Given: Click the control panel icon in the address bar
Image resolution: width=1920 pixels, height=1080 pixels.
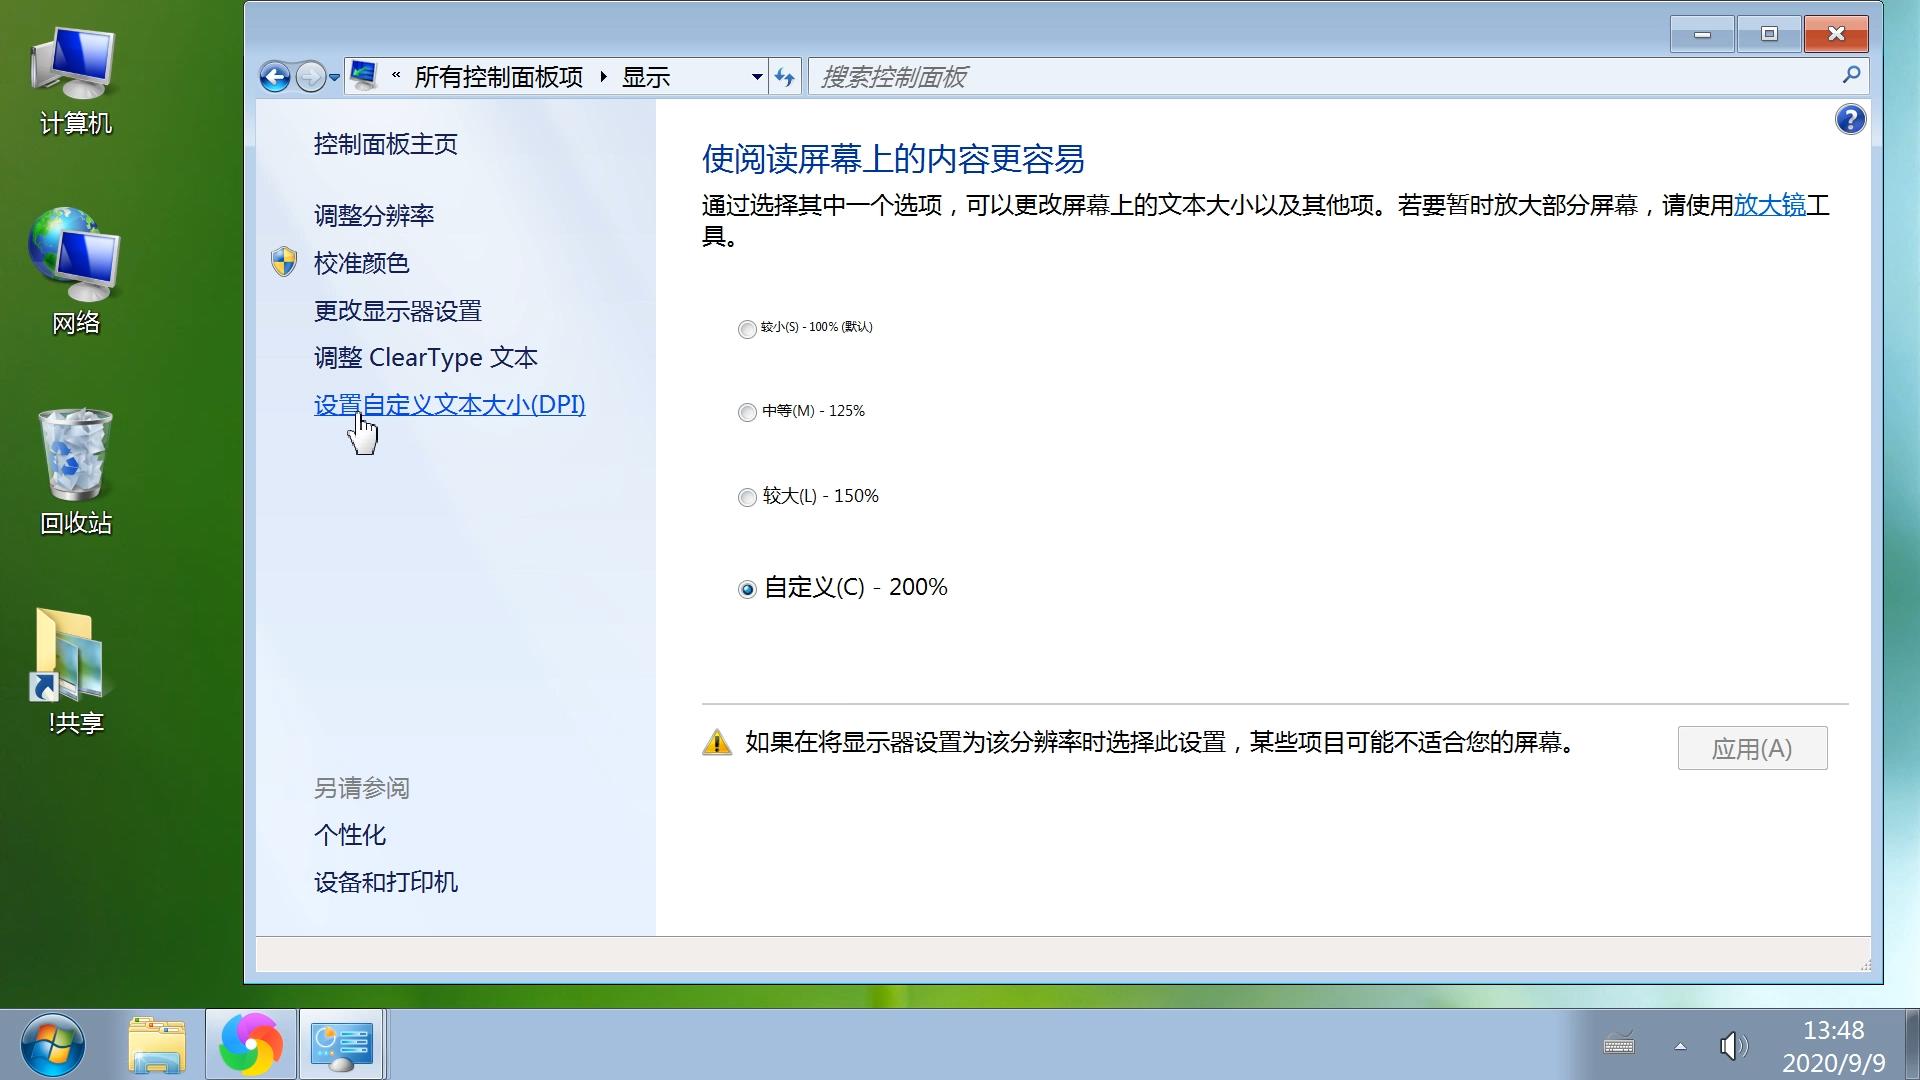Looking at the screenshot, I should coord(364,76).
